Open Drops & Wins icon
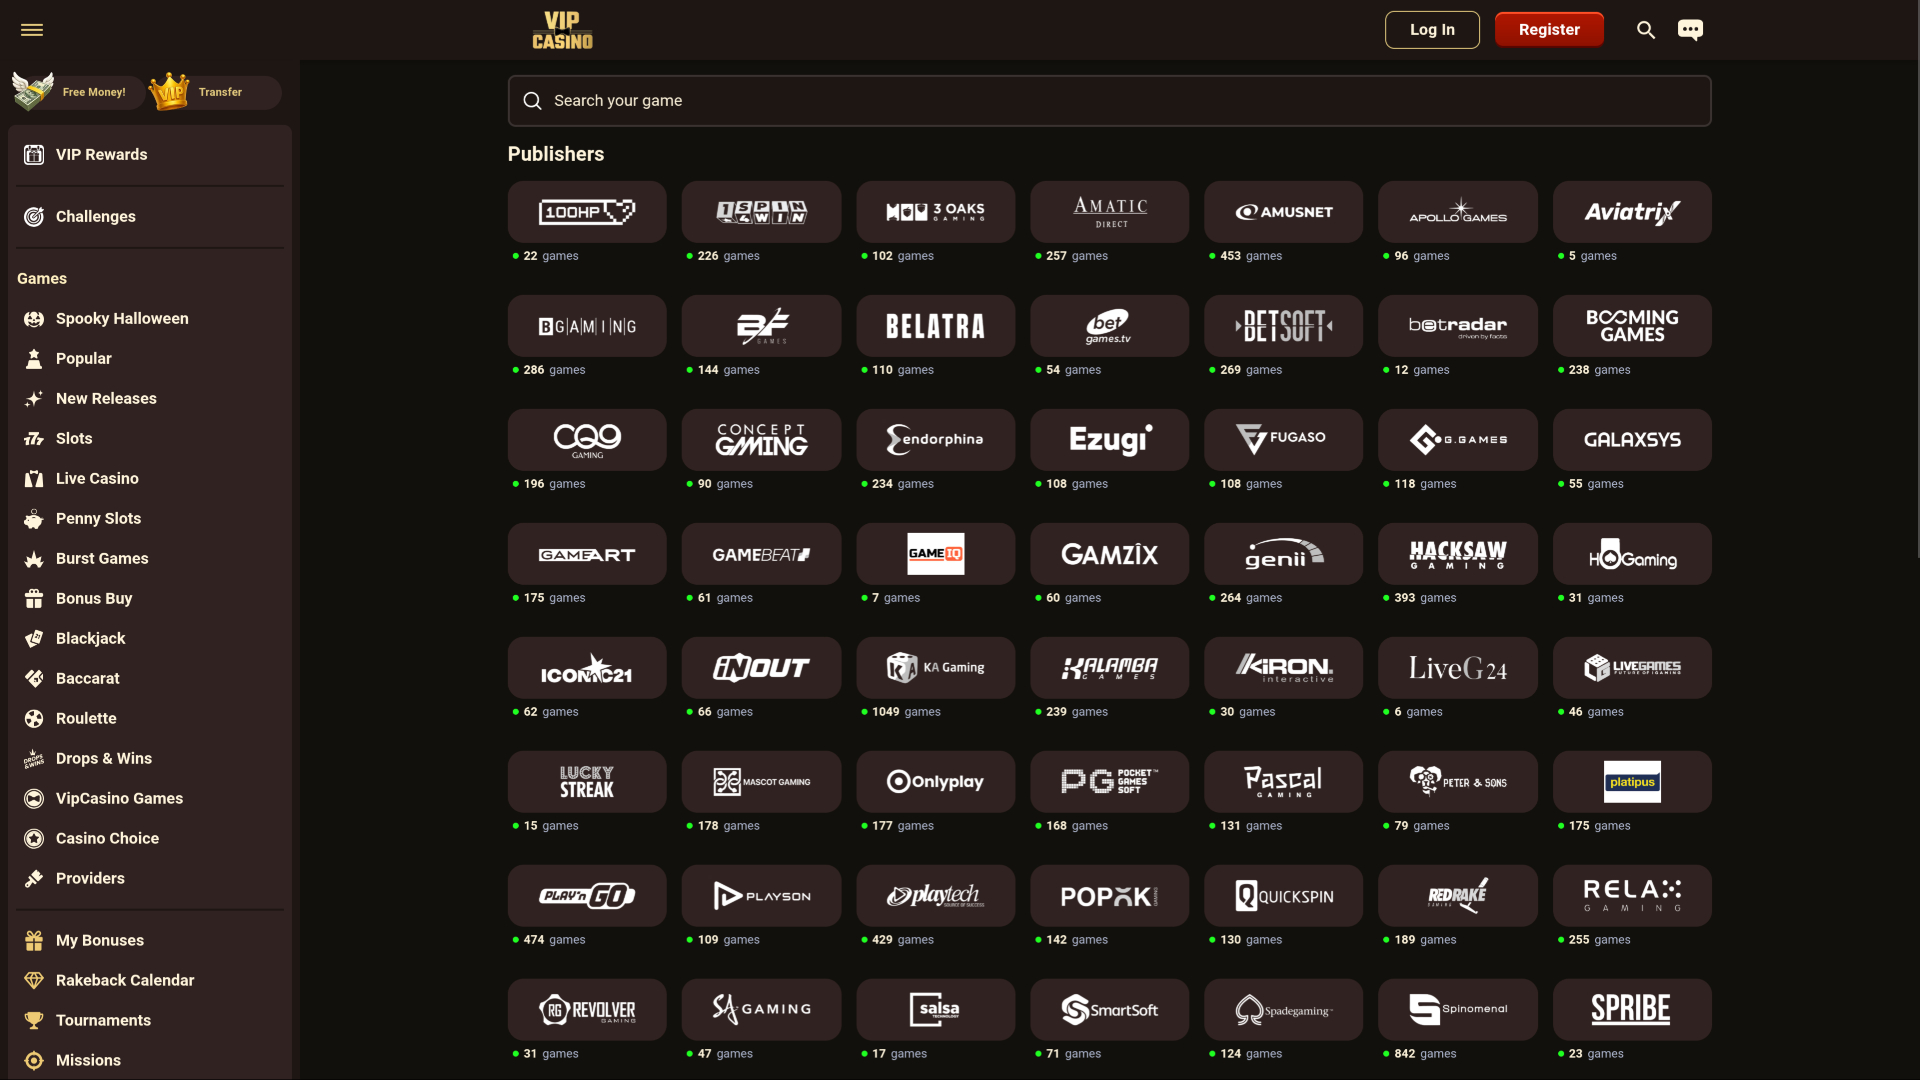Viewport: 1920px width, 1080px height. pos(34,758)
